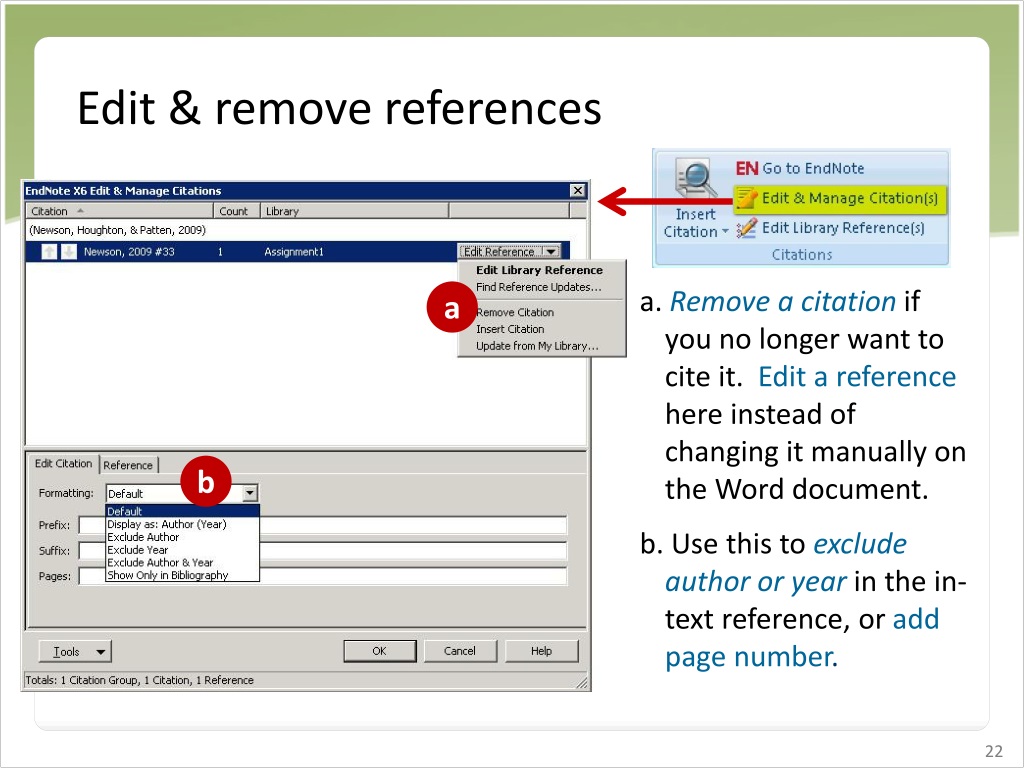Expand the Insert Citation ribbon dropdown arrow
Viewport: 1024px width, 768px height.
click(725, 232)
